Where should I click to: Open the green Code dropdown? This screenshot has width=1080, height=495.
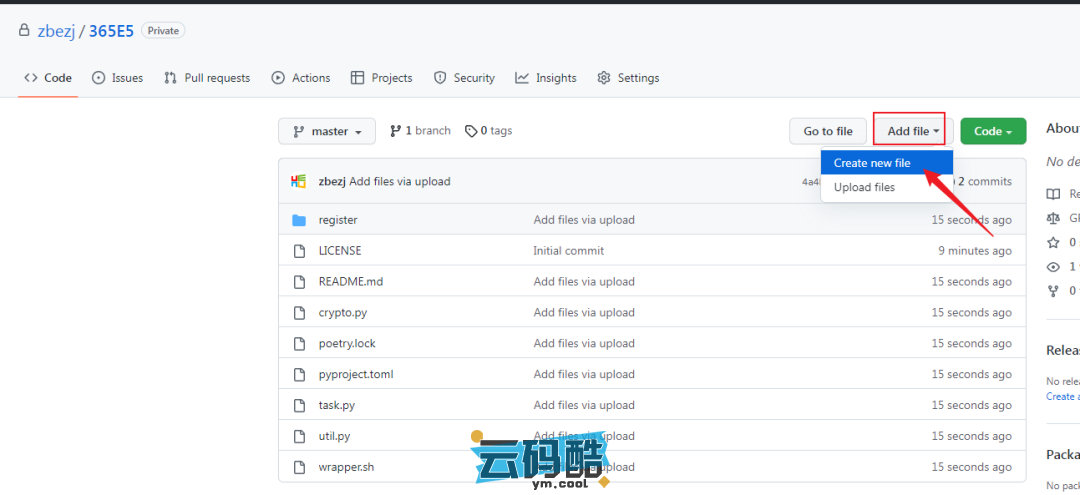992,131
